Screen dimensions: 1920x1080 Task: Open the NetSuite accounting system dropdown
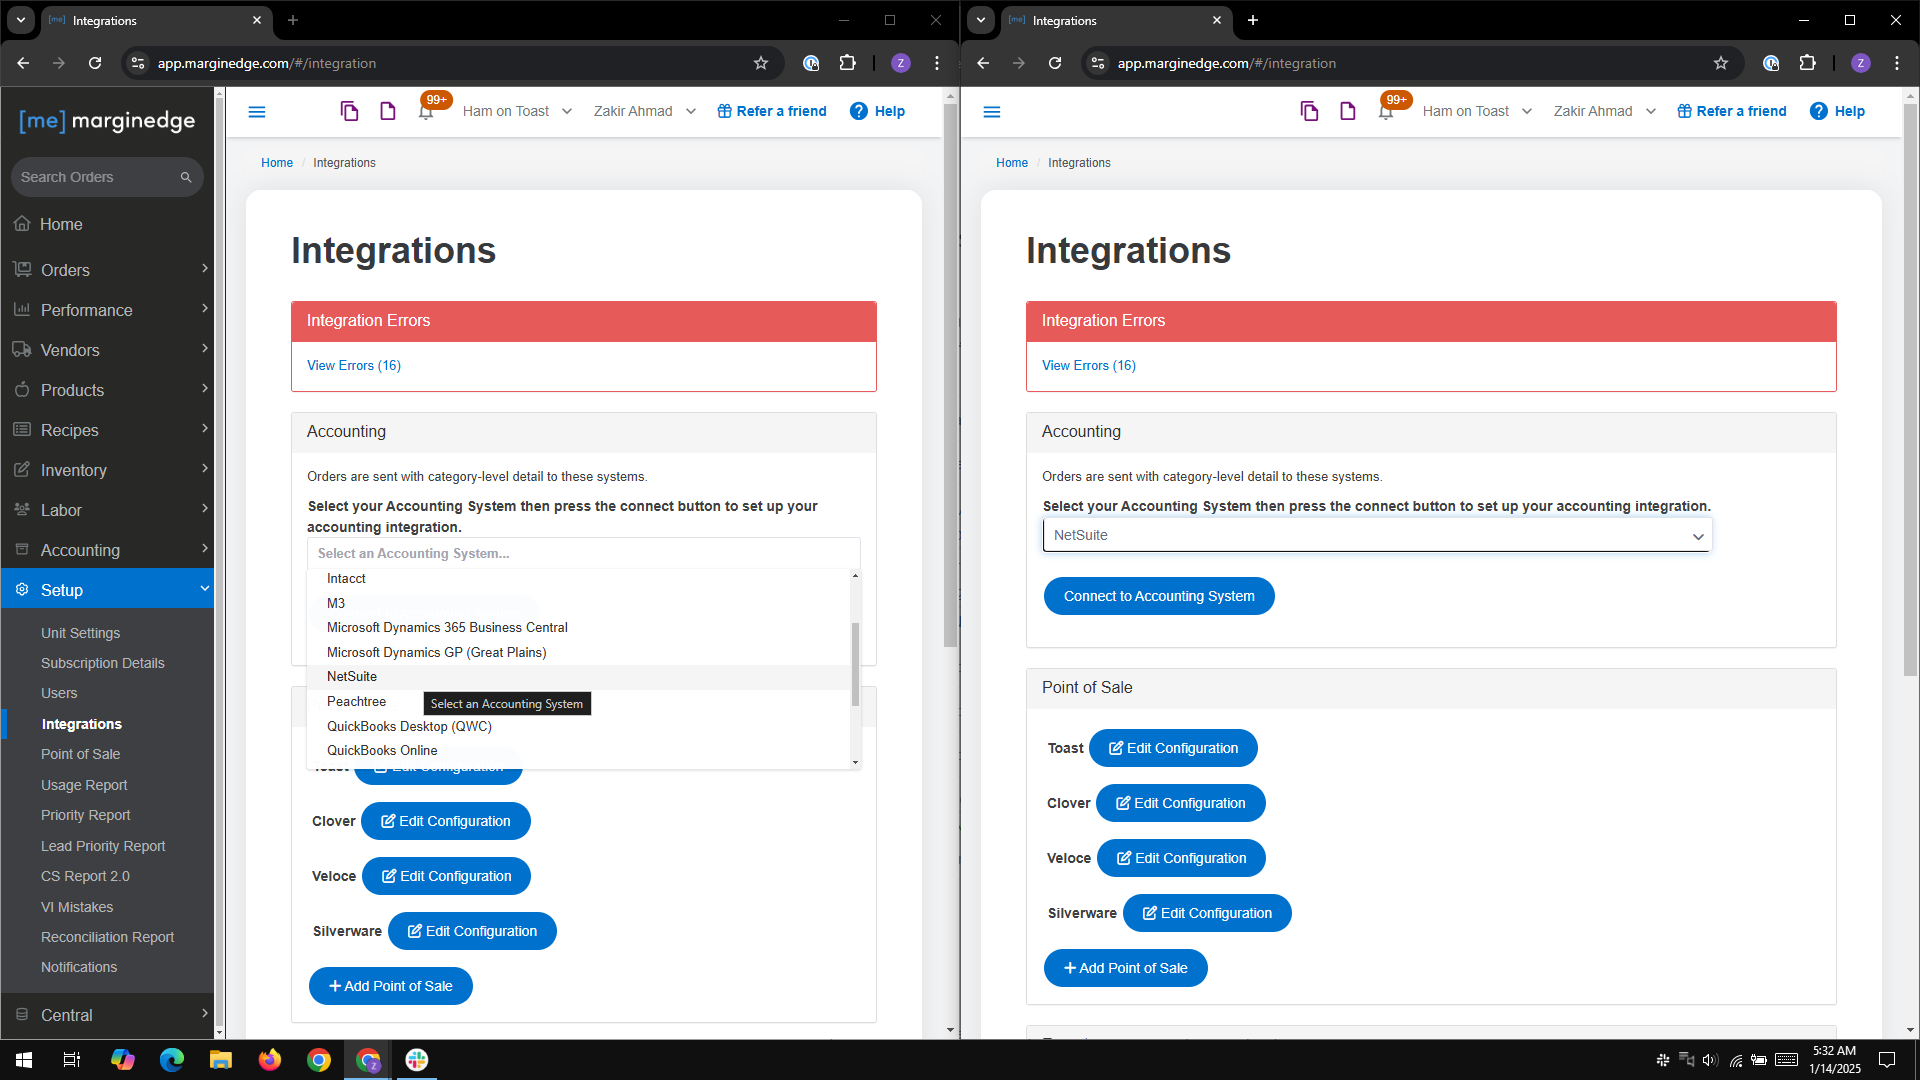[x=1377, y=535]
